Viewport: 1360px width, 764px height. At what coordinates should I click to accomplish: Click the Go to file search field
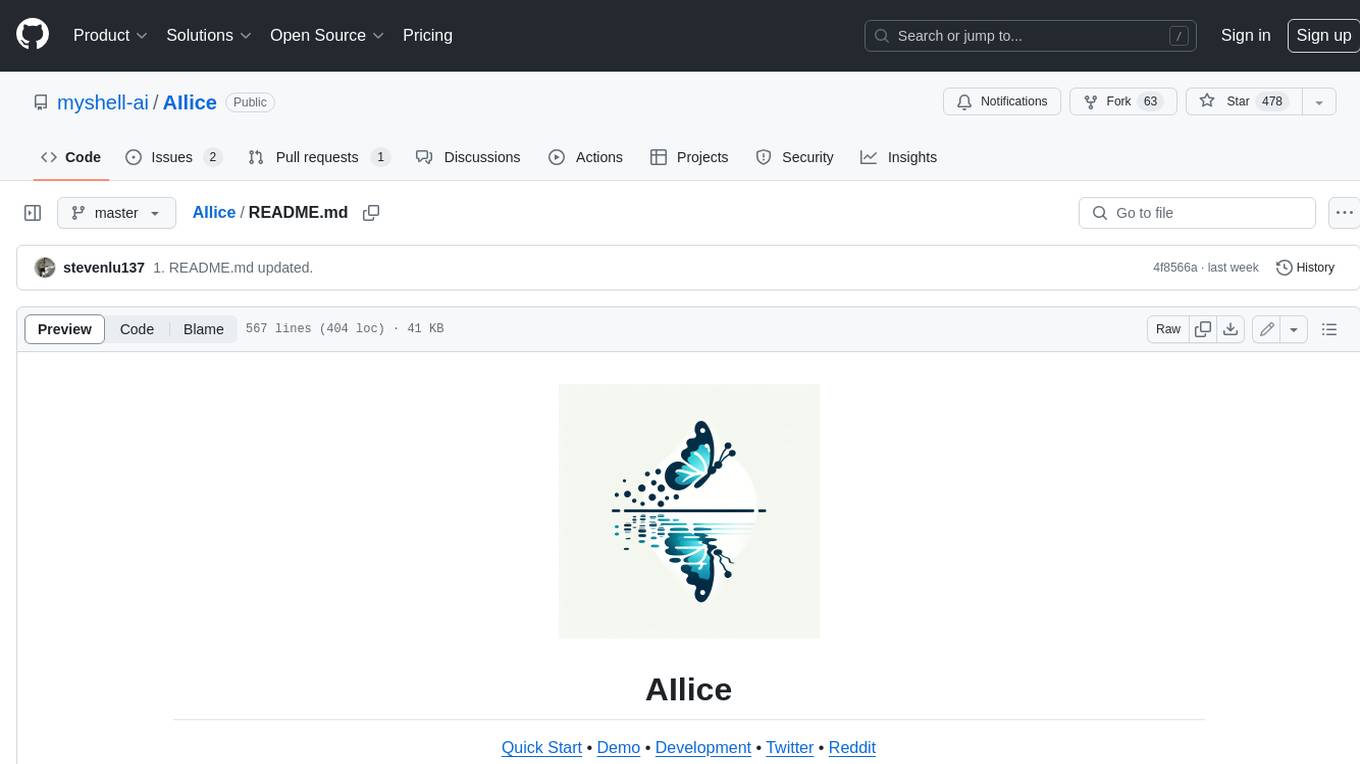pos(1197,213)
